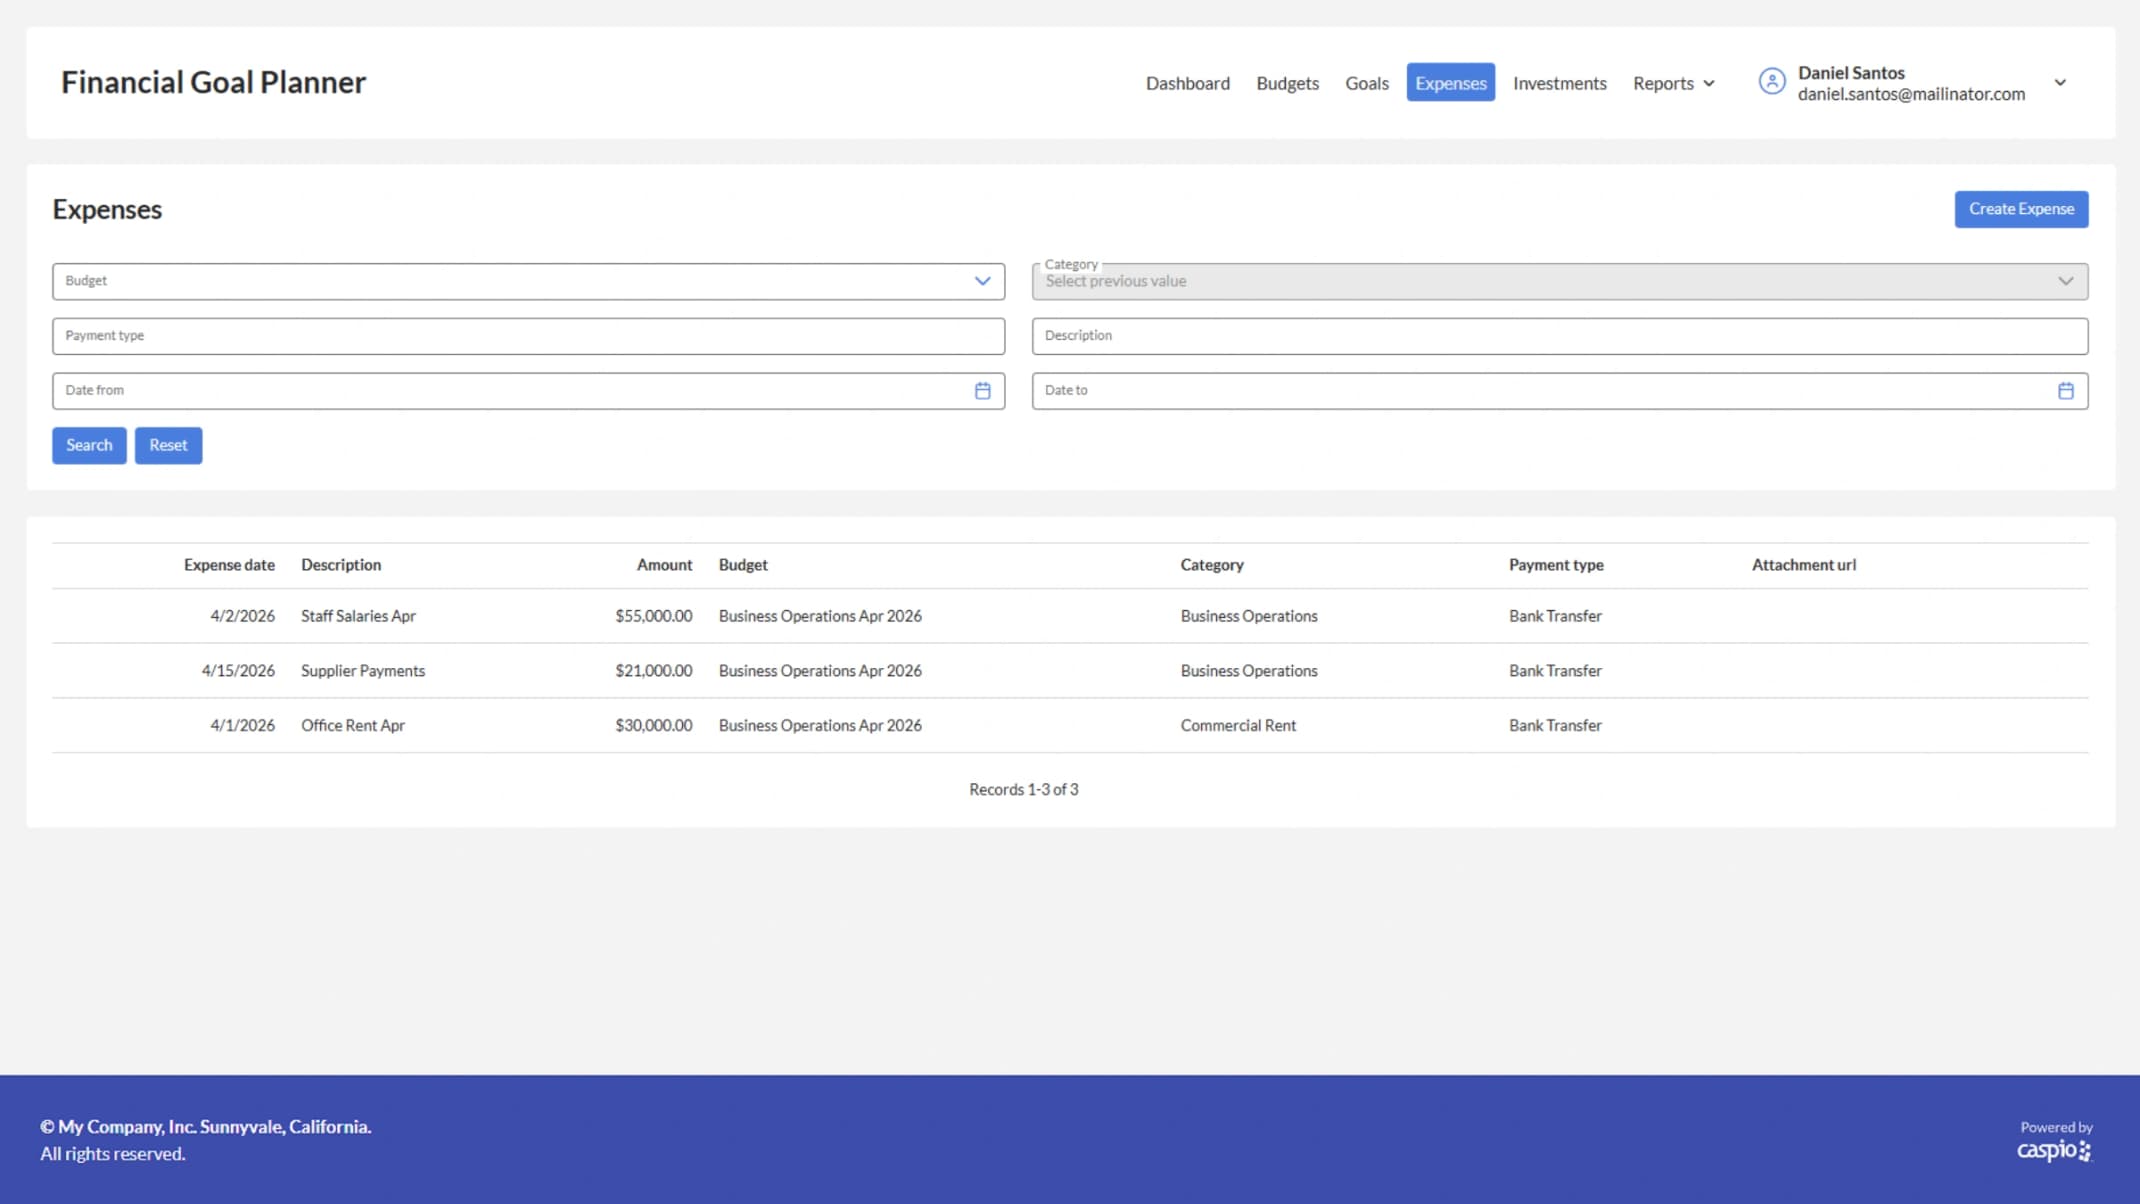This screenshot has height=1204, width=2140.
Task: Click the 4/1/2026 expense date
Action: click(x=242, y=726)
